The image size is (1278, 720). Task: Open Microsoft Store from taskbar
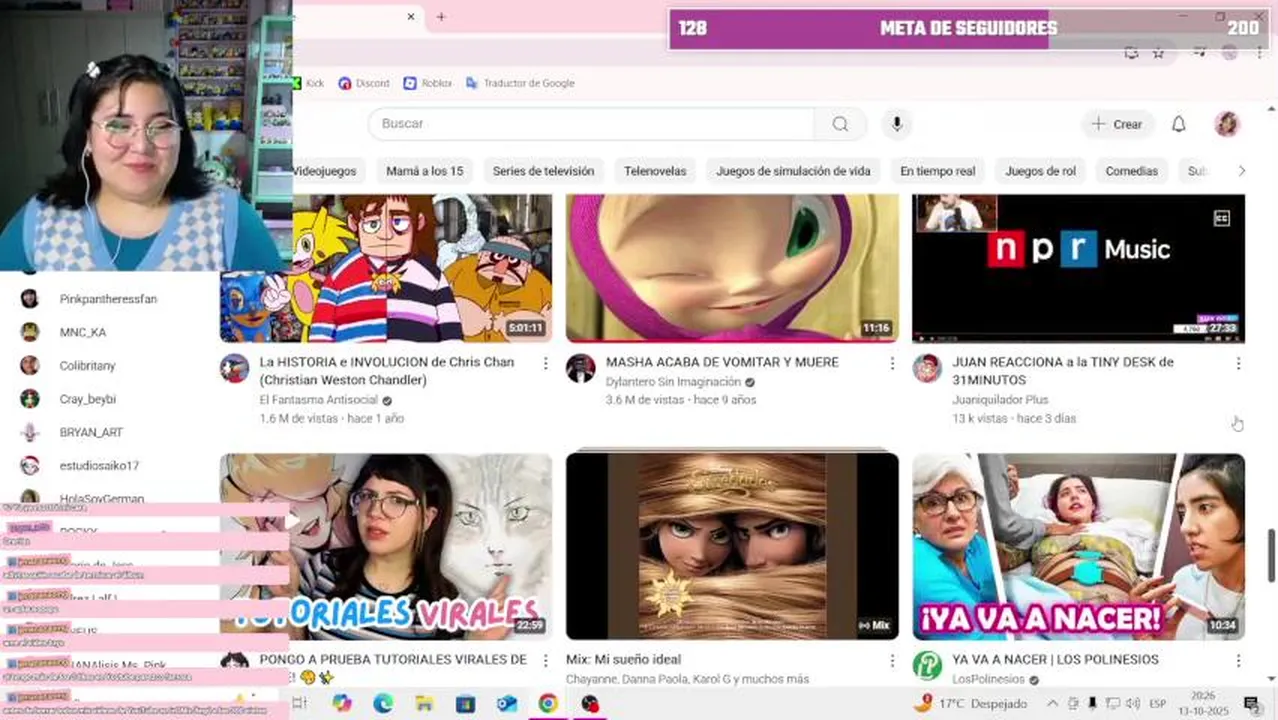click(x=465, y=704)
